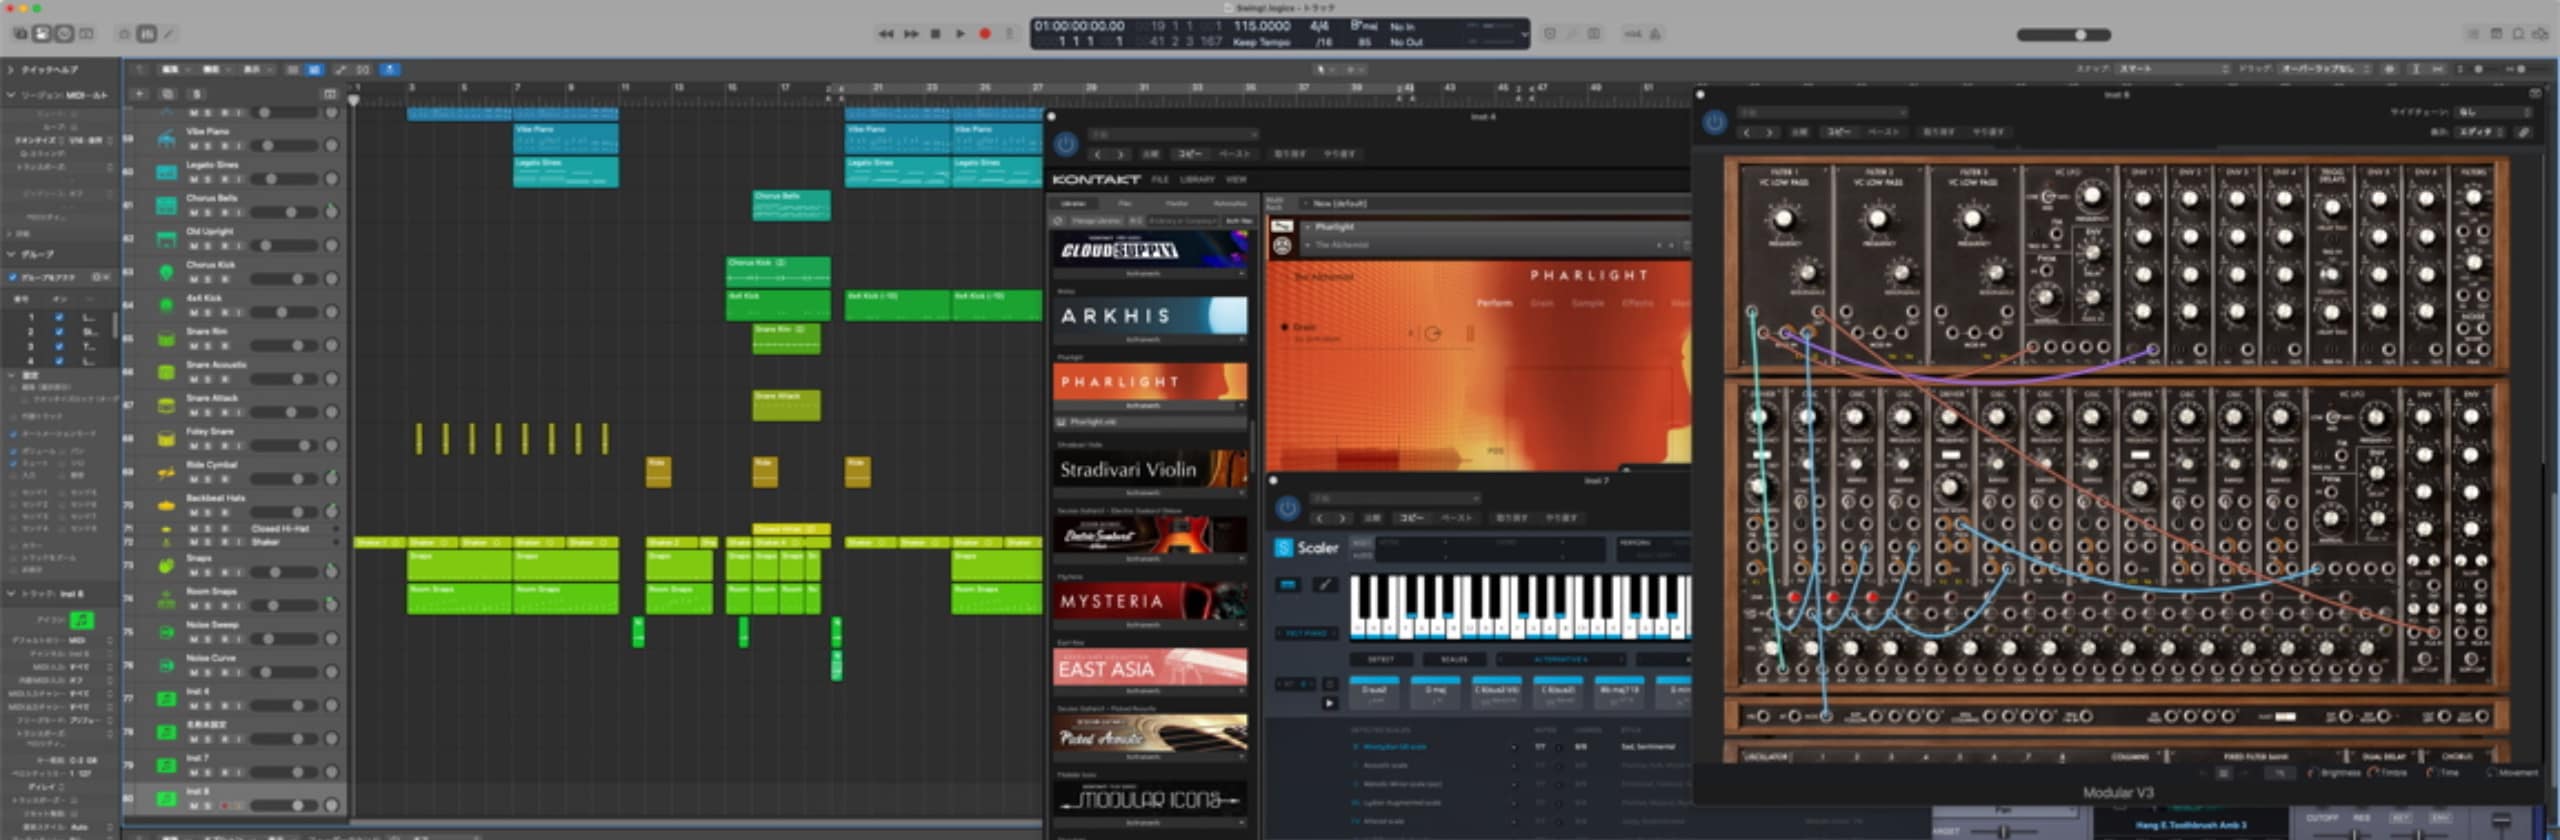Image resolution: width=2560 pixels, height=840 pixels.
Task: Select the Chorus Bells track icon
Action: [x=166, y=205]
